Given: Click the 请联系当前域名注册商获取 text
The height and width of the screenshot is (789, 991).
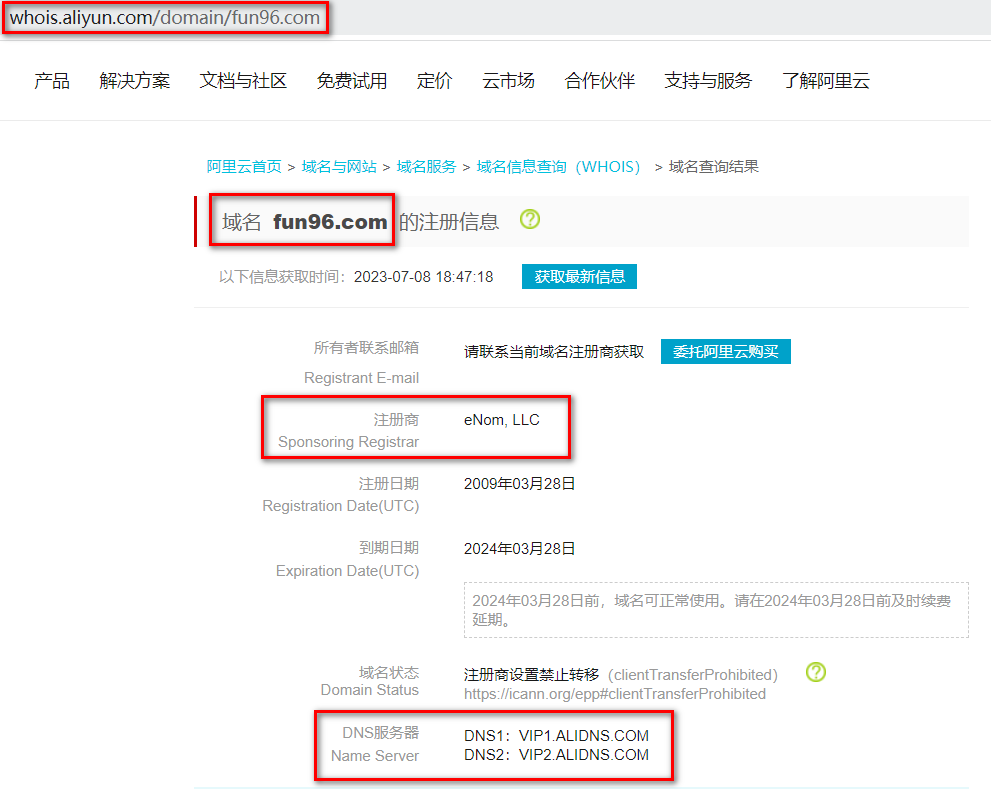Looking at the screenshot, I should point(554,352).
